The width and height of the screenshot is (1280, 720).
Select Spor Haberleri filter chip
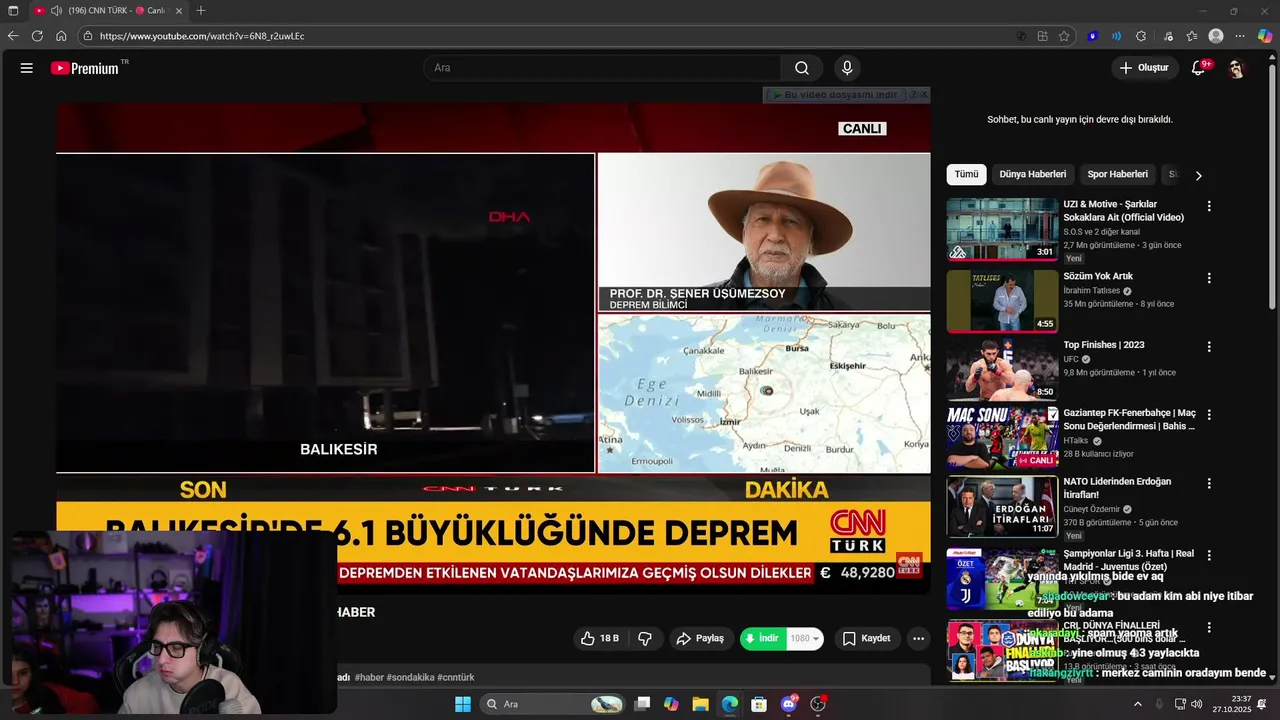click(1117, 174)
